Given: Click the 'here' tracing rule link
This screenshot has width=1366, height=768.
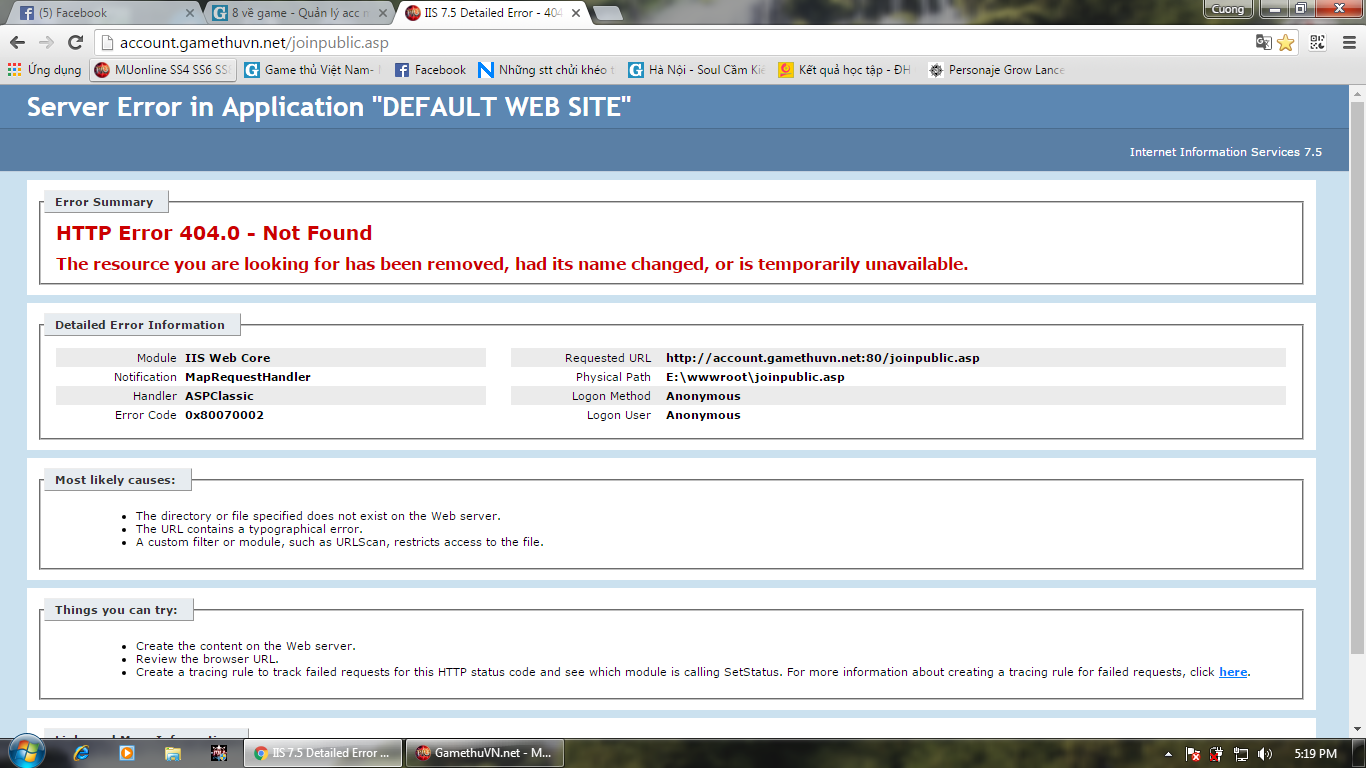Looking at the screenshot, I should [1233, 672].
